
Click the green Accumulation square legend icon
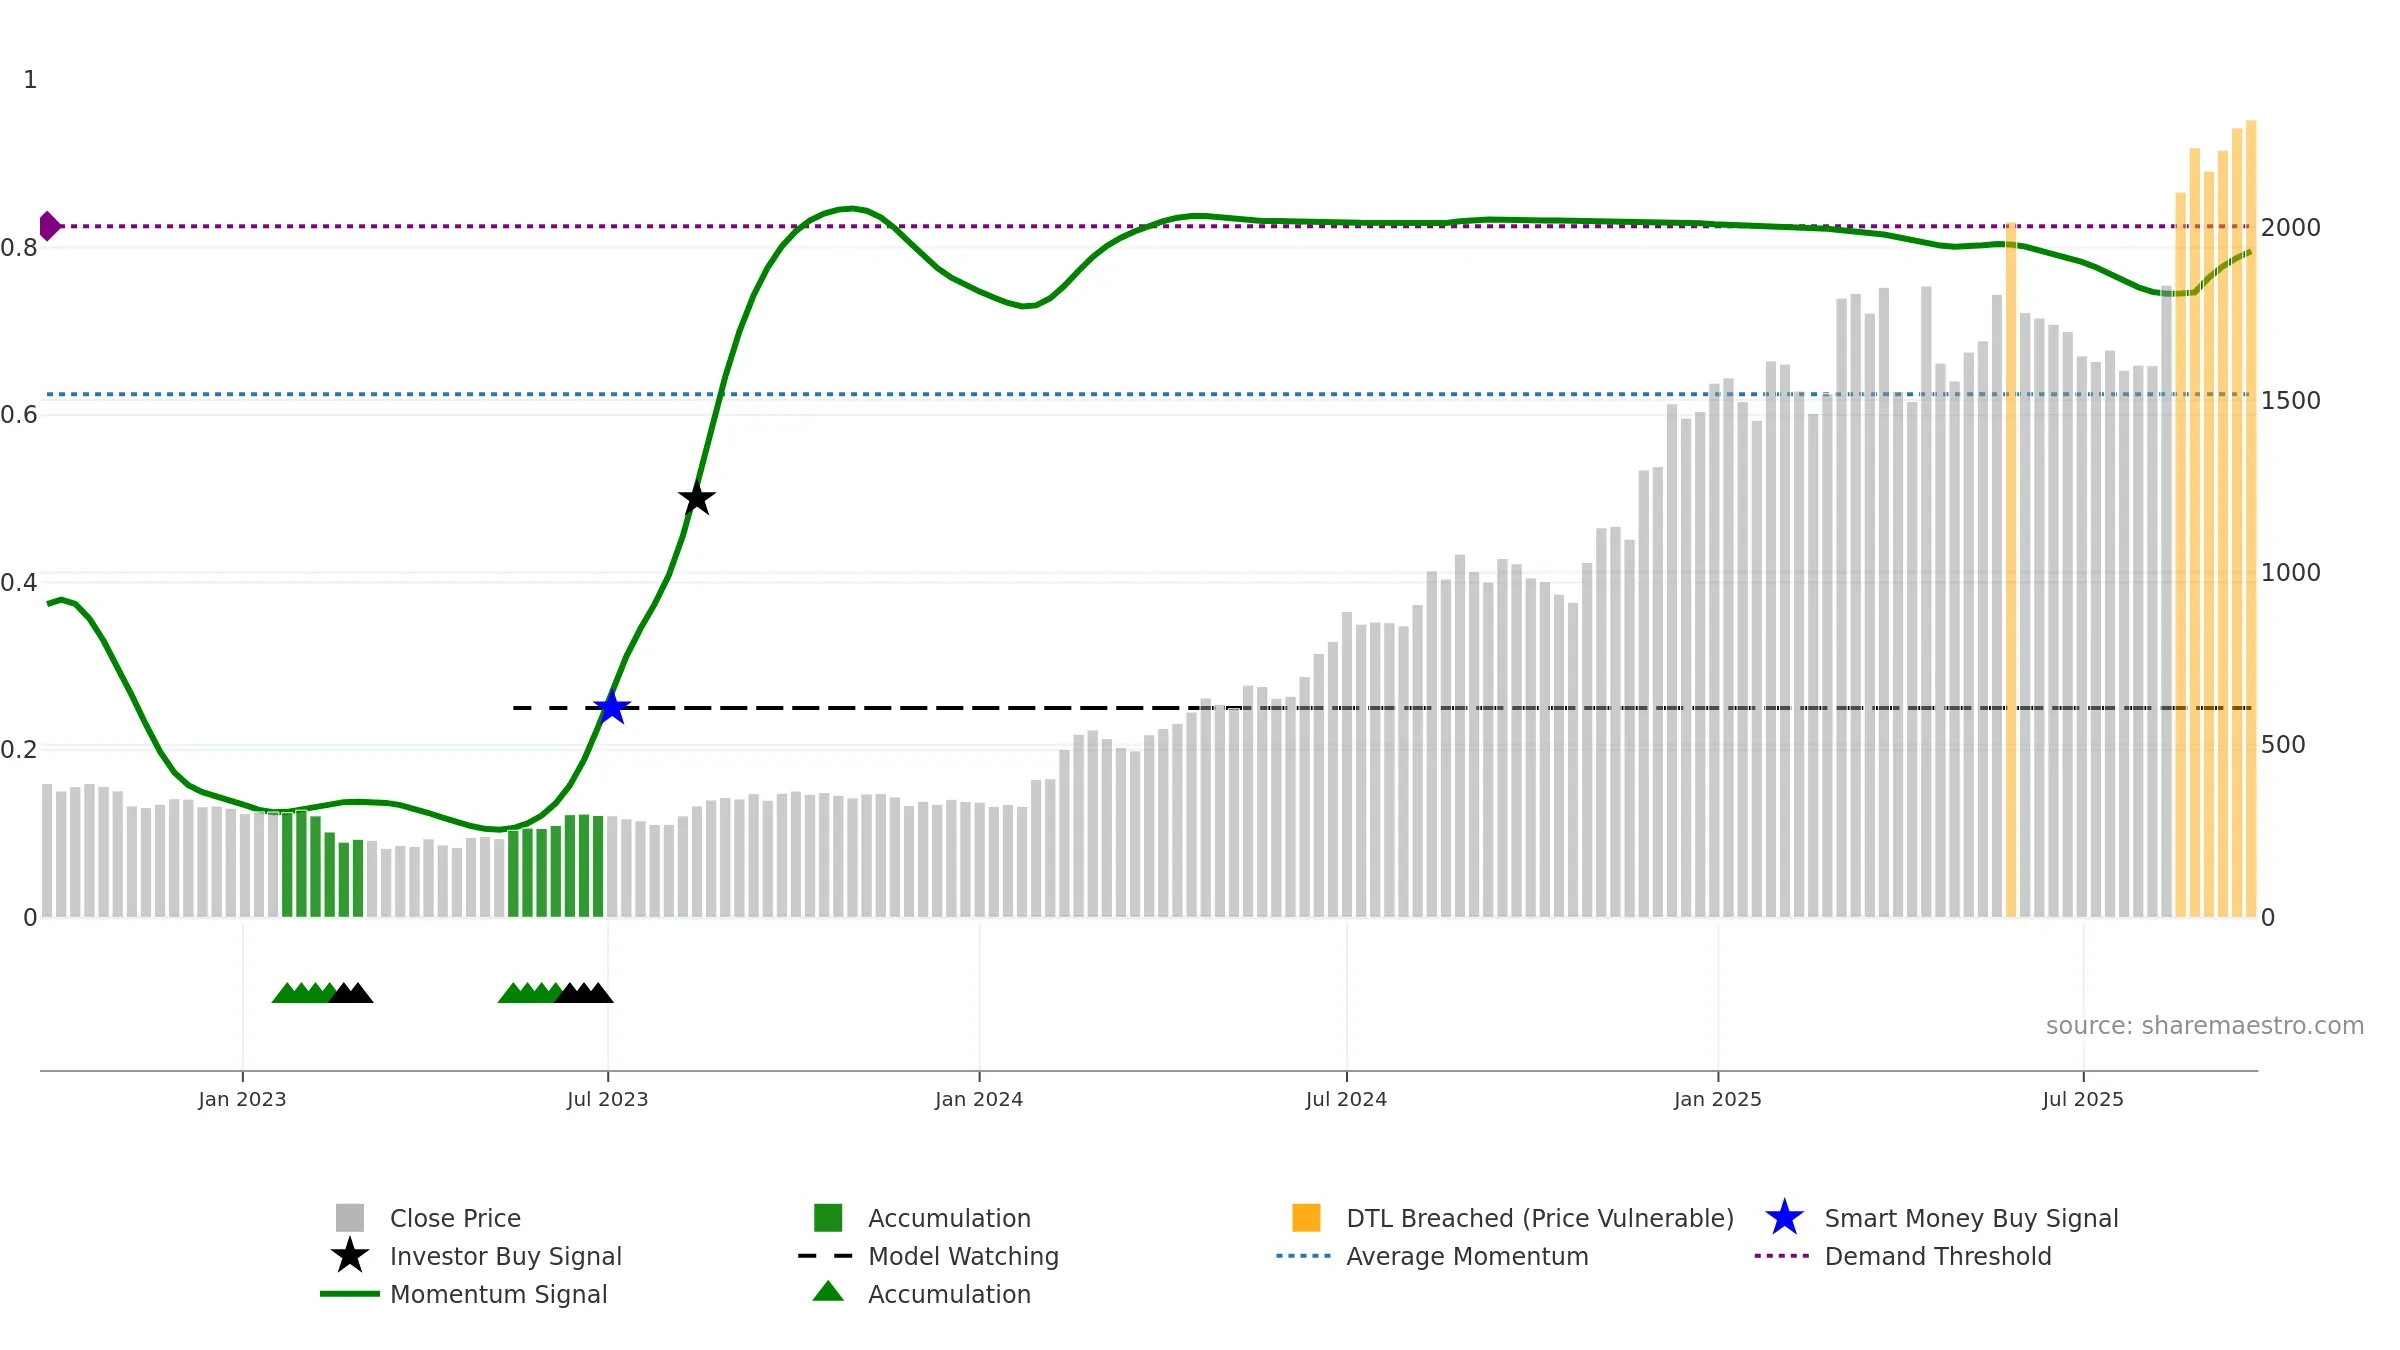coord(828,1218)
